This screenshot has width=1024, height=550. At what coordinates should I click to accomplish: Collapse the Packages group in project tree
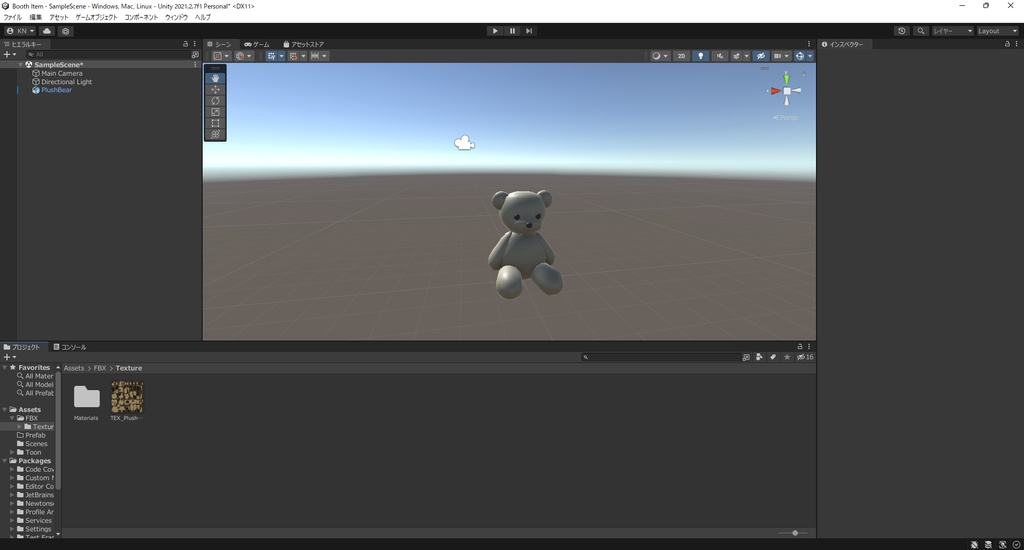tap(5, 461)
